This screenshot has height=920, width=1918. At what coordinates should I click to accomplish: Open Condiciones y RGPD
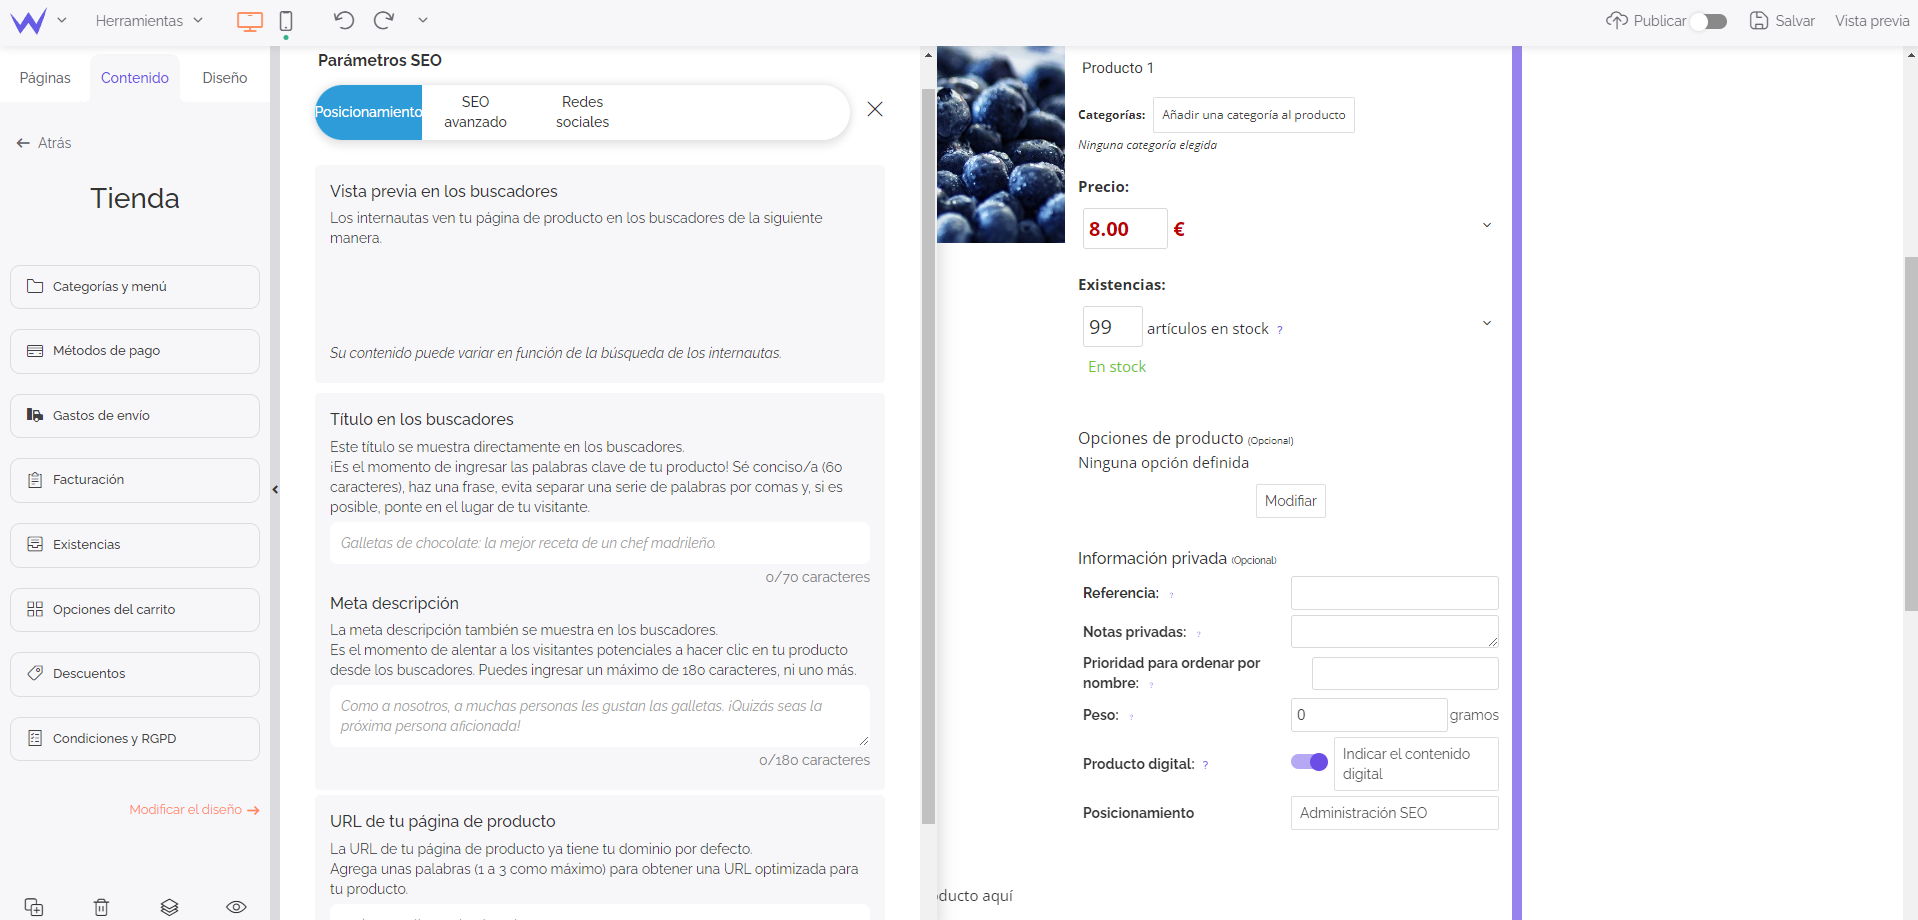[x=135, y=739]
